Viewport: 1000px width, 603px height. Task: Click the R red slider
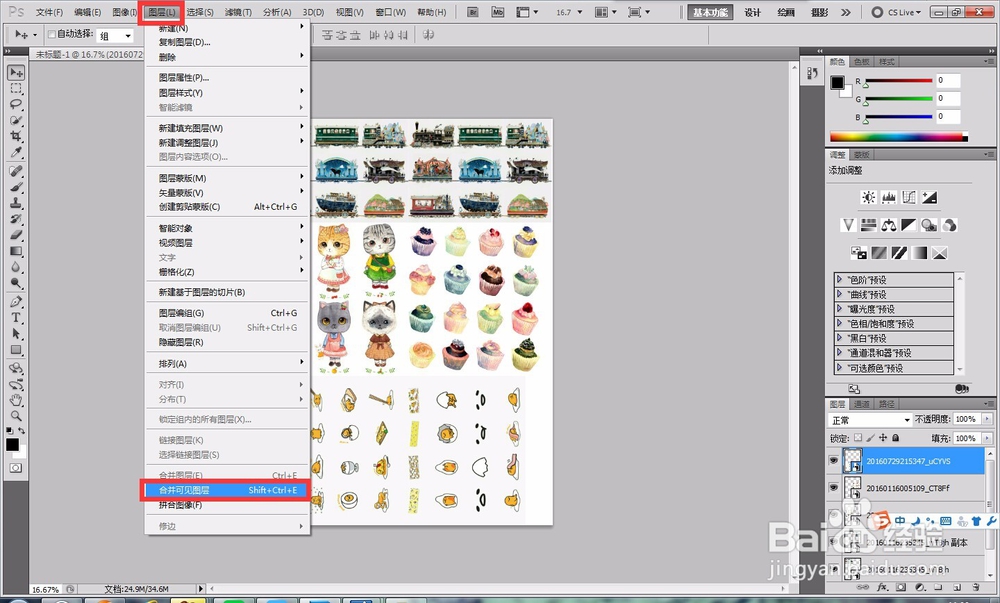[x=899, y=81]
